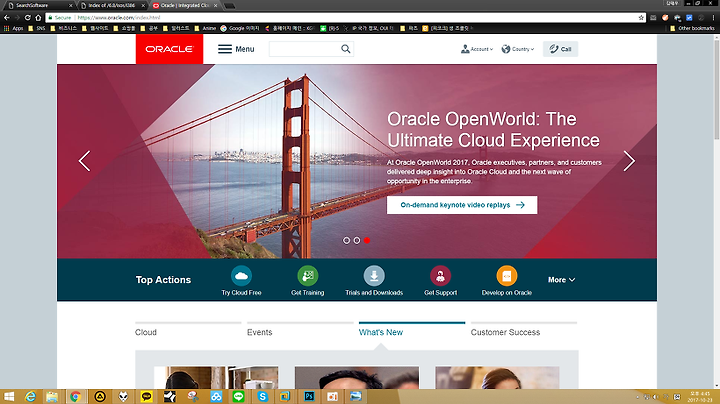Click the Get Training icon
The width and height of the screenshot is (720, 404).
pos(308,276)
